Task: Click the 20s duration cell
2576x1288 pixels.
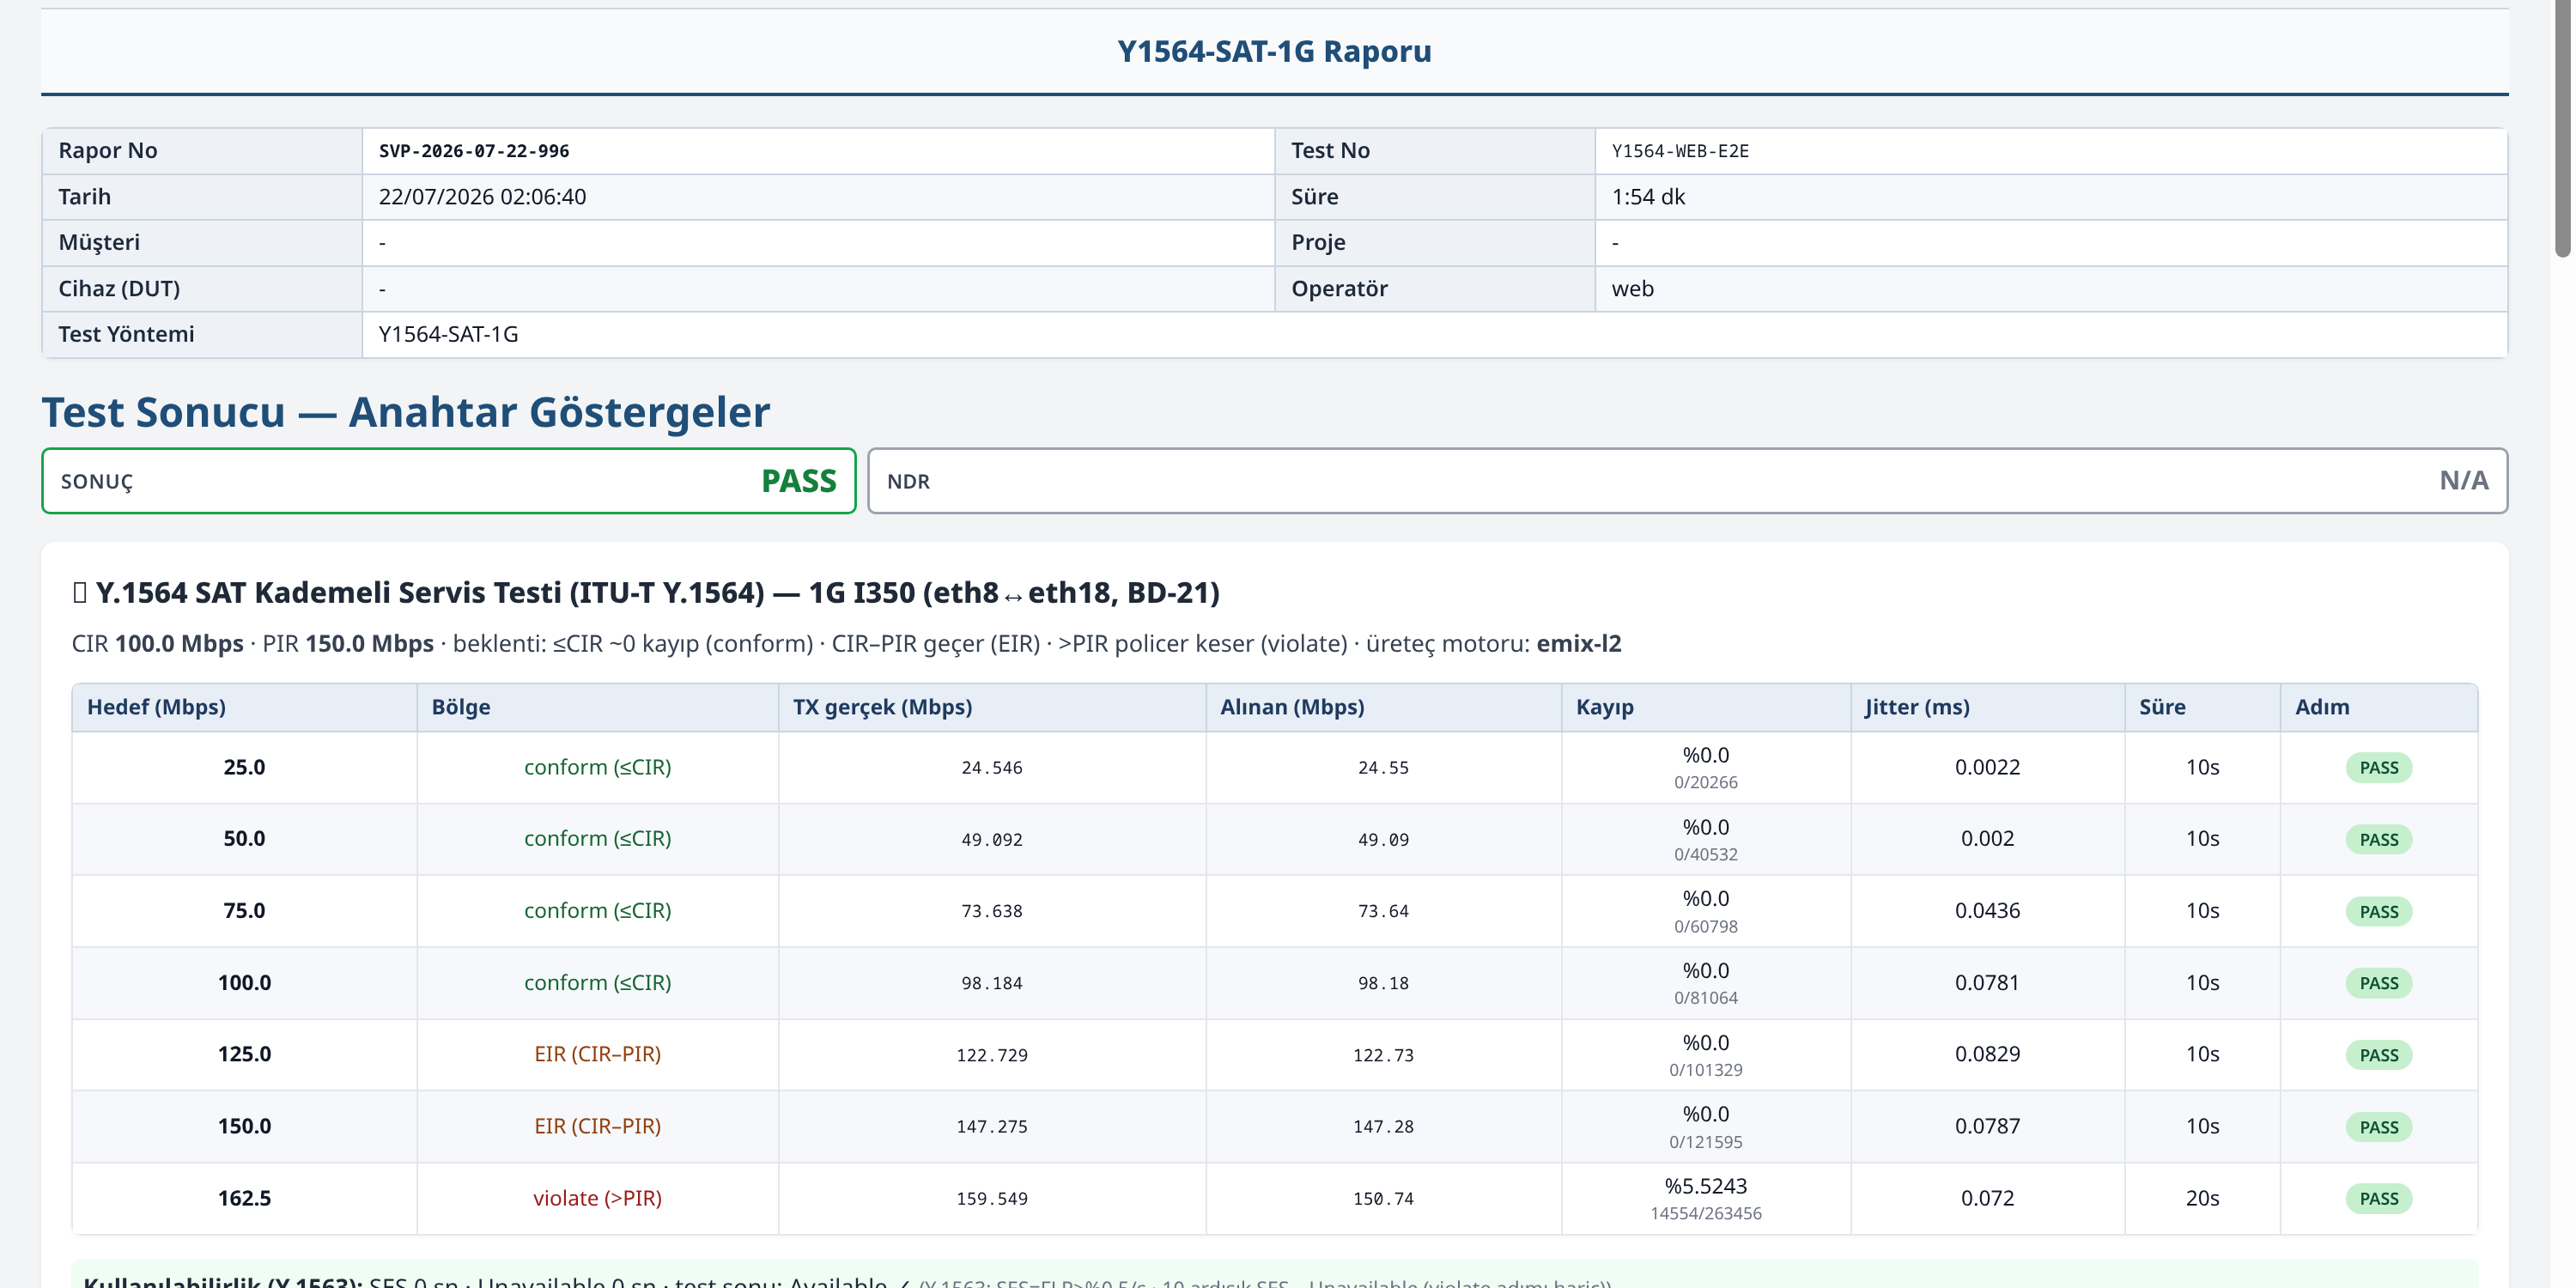Action: tap(2202, 1198)
